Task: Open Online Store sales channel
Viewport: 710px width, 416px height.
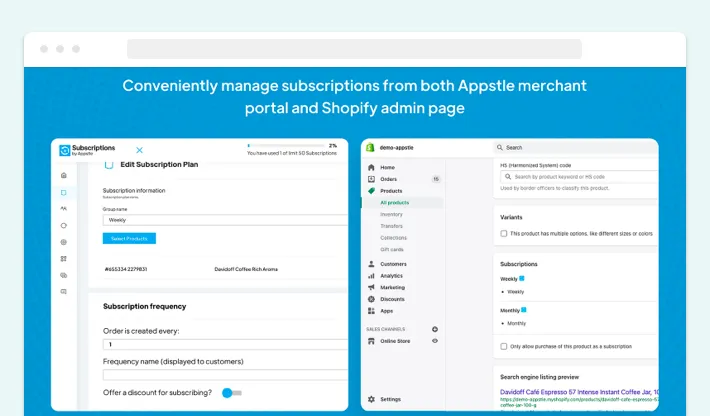Action: [395, 341]
